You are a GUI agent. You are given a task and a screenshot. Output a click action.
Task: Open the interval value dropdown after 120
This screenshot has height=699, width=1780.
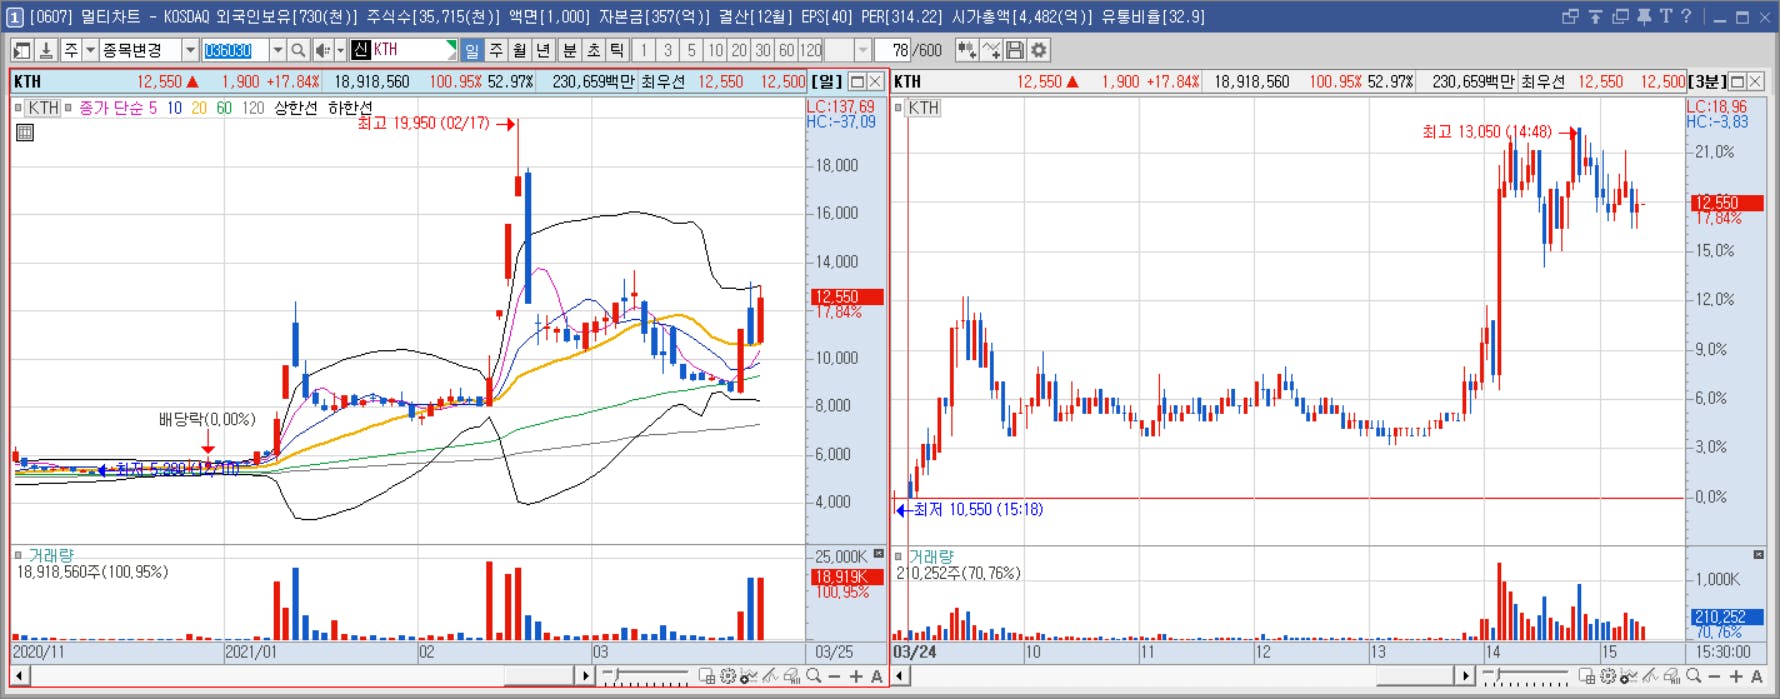863,50
